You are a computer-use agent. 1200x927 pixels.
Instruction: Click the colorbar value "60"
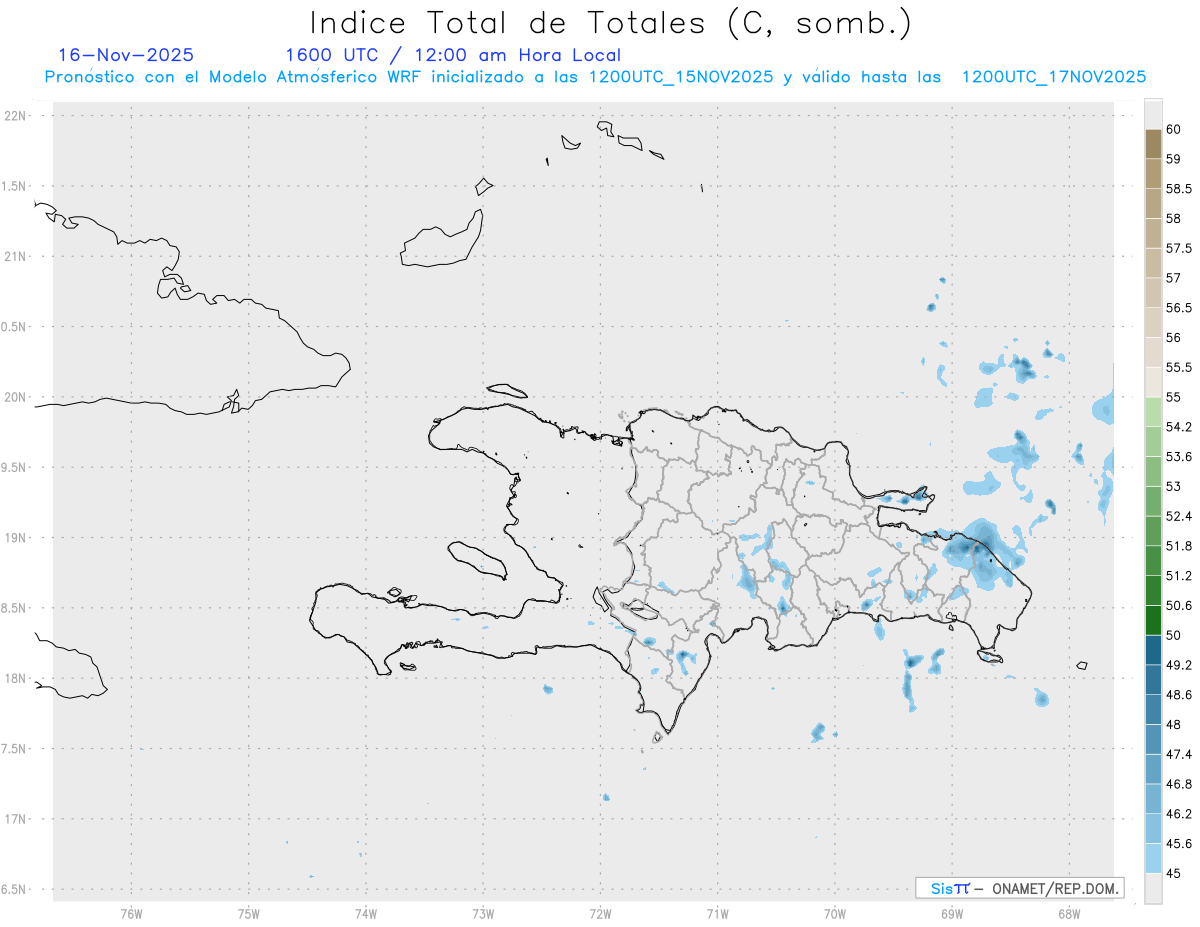point(1174,129)
